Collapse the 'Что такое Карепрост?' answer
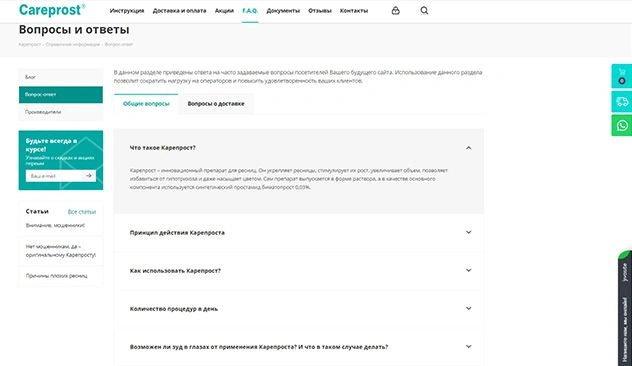The image size is (632, 366). point(468,148)
